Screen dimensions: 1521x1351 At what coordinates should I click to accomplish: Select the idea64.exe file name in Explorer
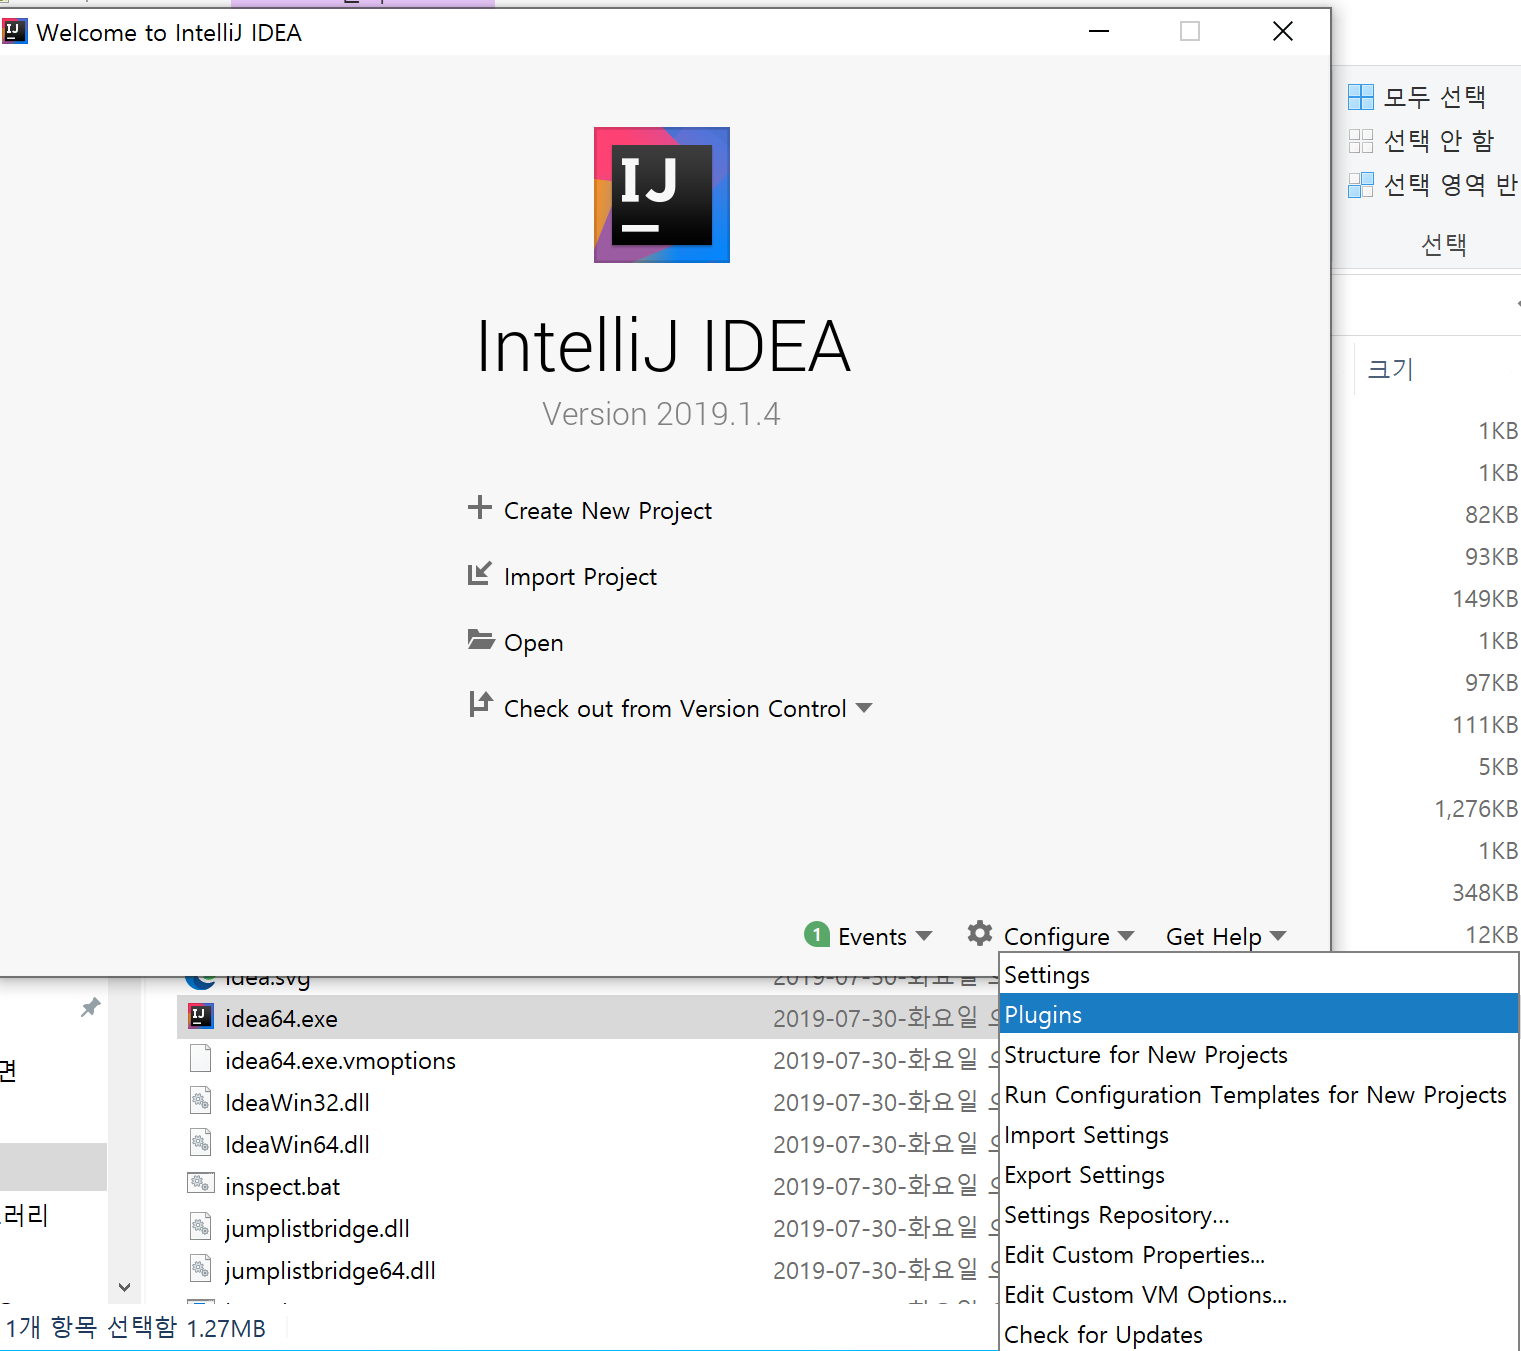coord(281,1019)
